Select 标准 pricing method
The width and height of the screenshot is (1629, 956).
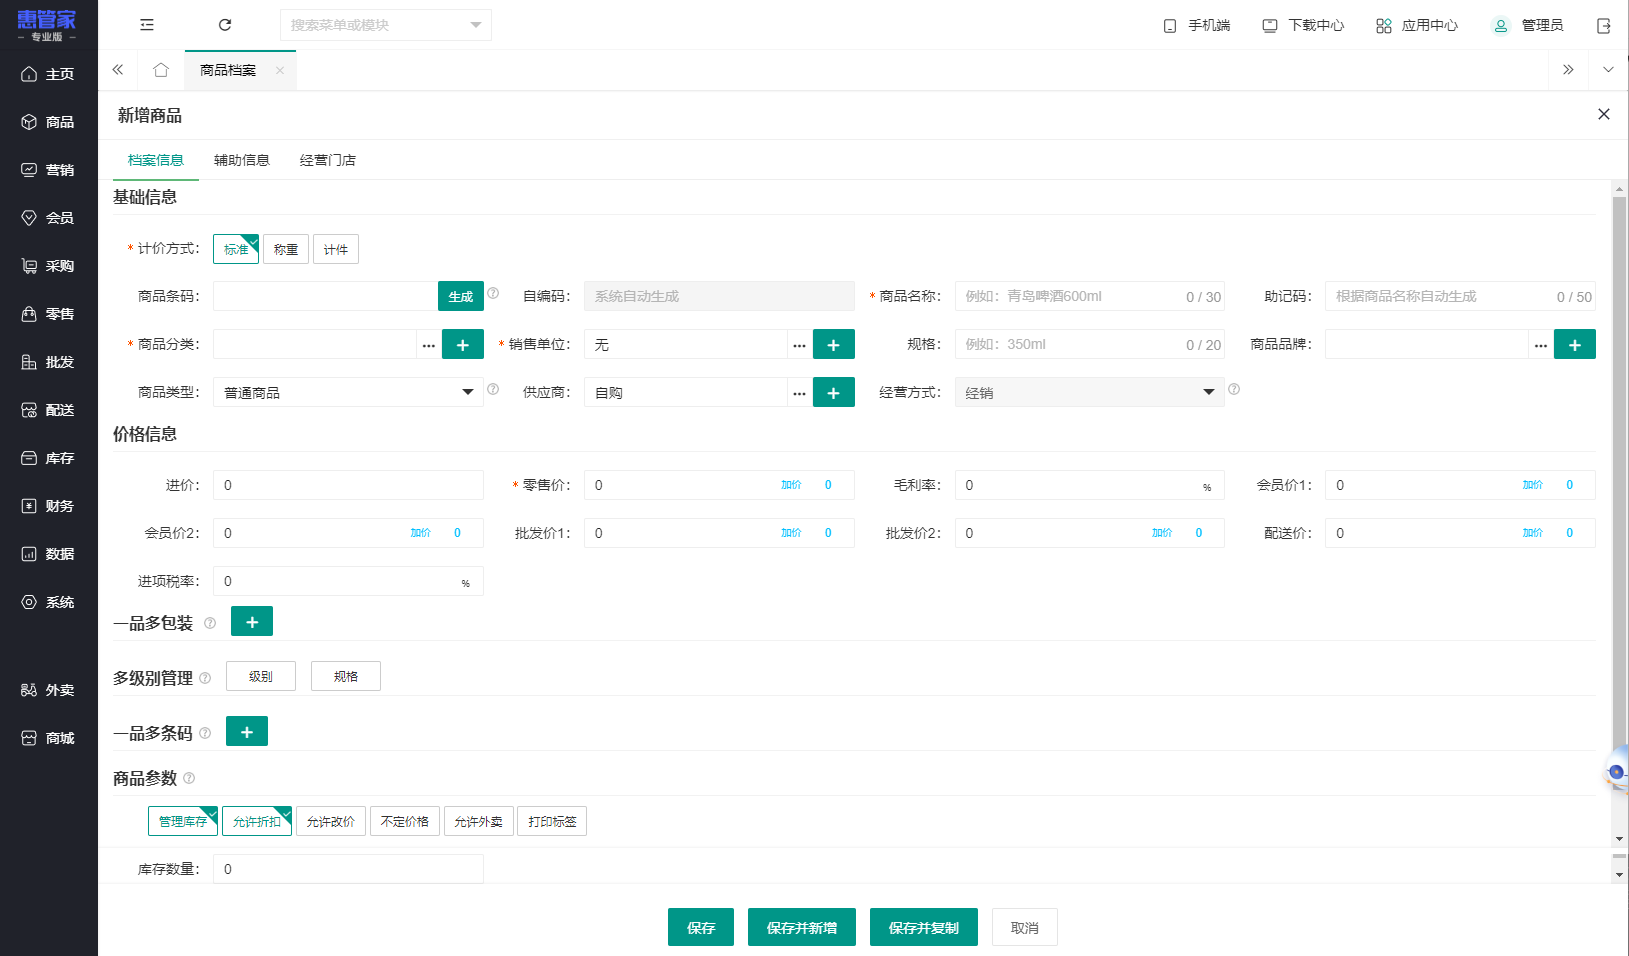click(x=236, y=249)
